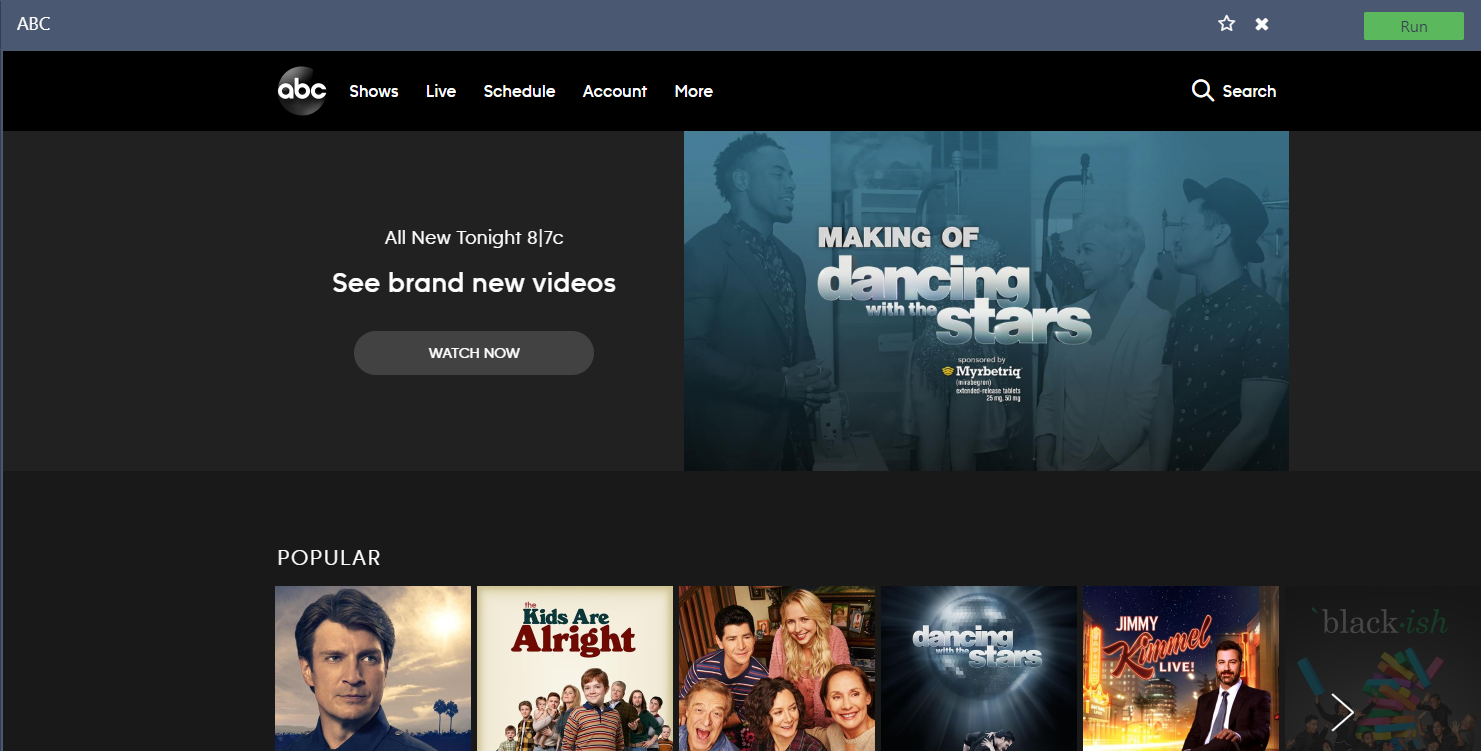1481x751 pixels.
Task: Select the See brand new videos headline
Action: (474, 283)
